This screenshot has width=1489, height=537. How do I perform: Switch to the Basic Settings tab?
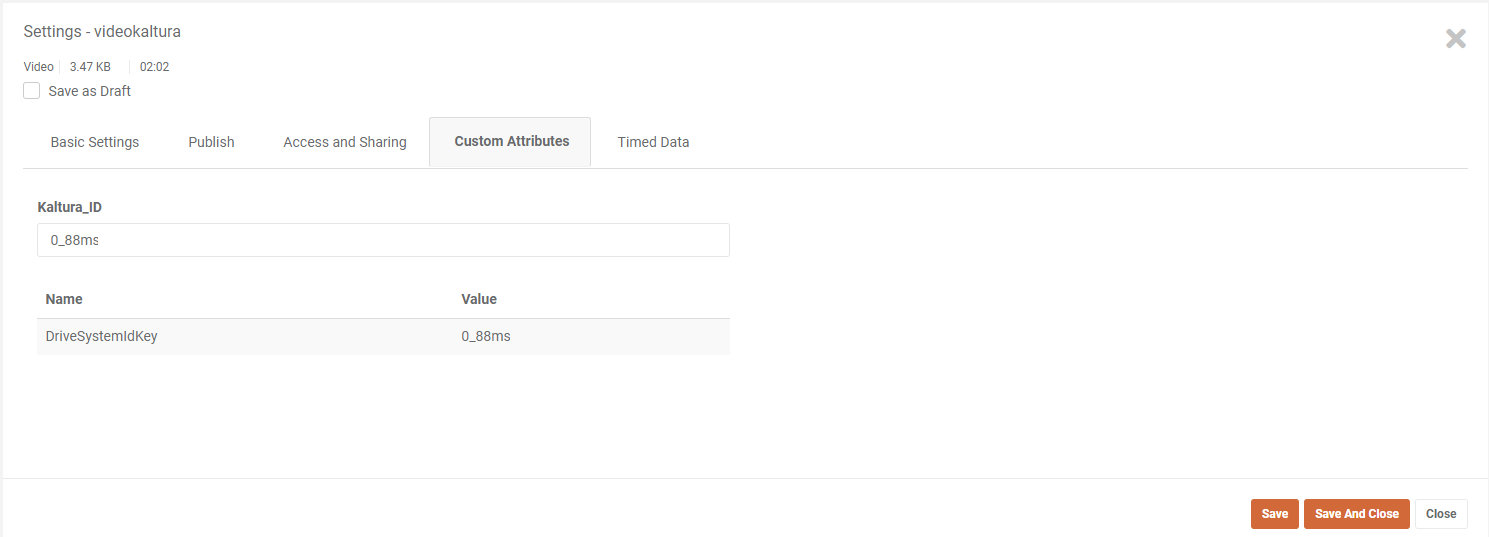(95, 142)
